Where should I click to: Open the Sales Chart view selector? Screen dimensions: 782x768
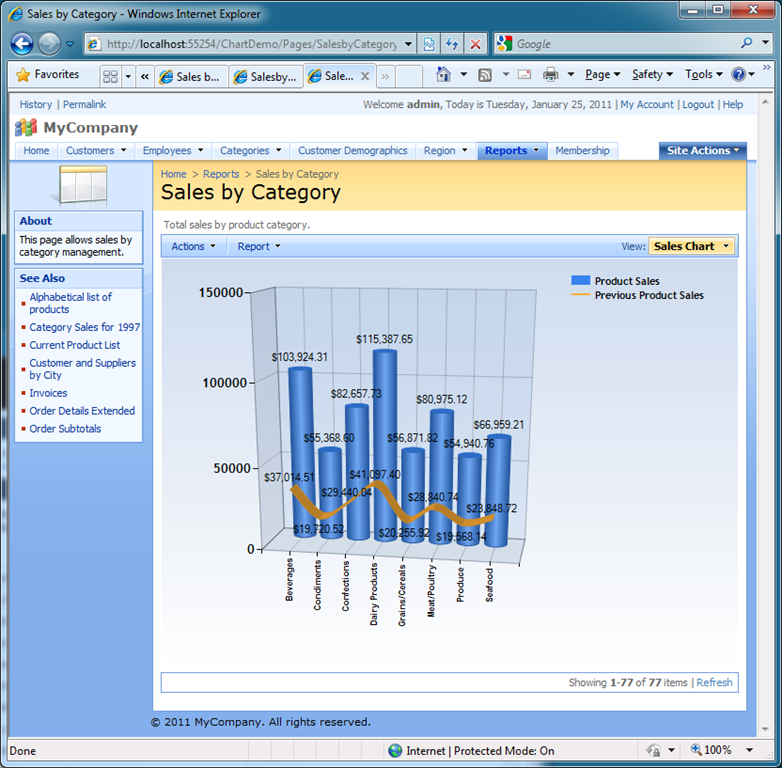tap(691, 246)
